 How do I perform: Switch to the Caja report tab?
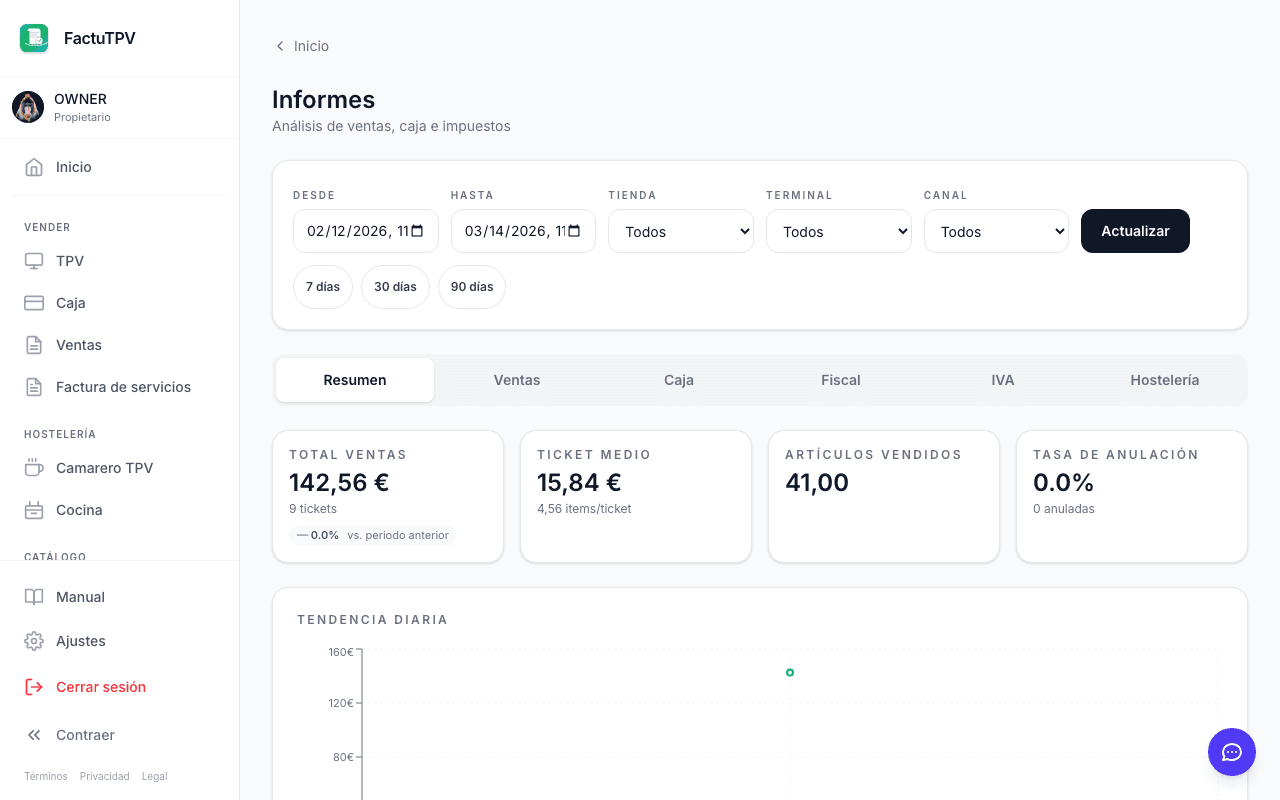coord(679,380)
